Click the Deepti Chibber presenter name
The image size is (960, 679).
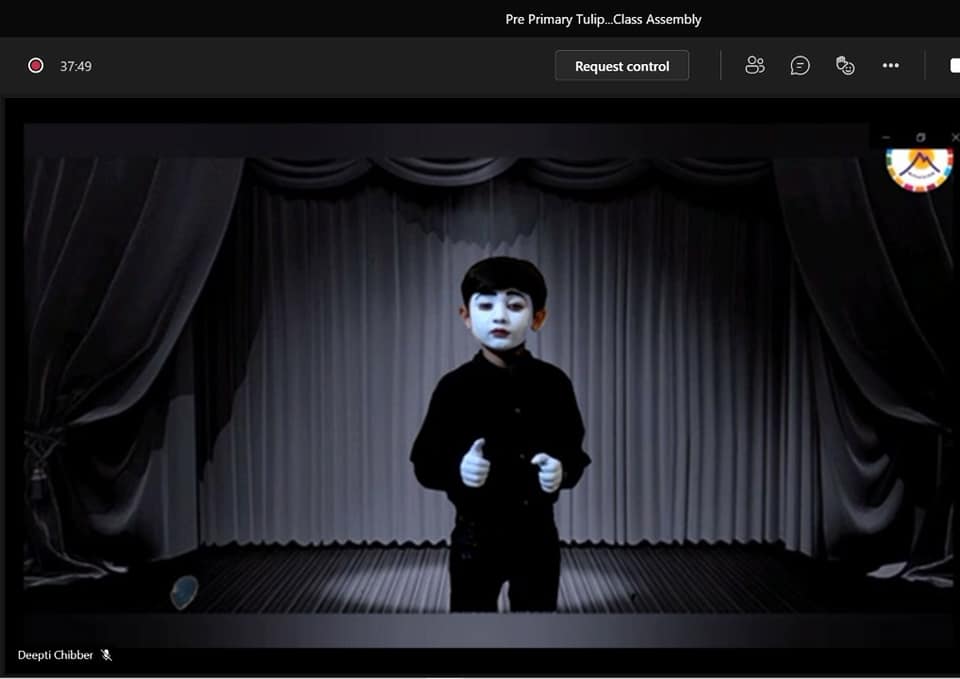pos(55,655)
